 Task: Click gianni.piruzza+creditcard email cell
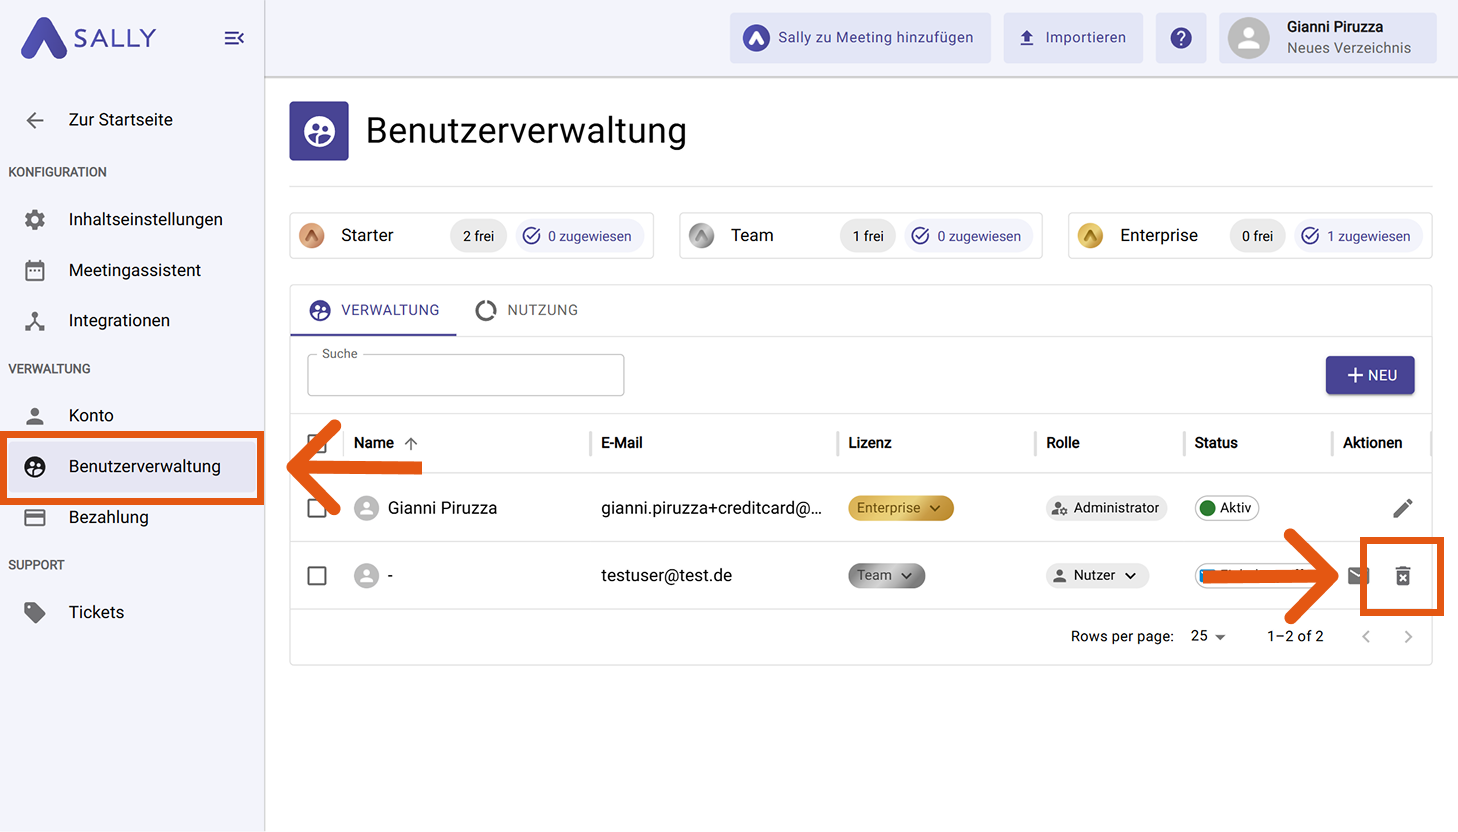pos(711,508)
